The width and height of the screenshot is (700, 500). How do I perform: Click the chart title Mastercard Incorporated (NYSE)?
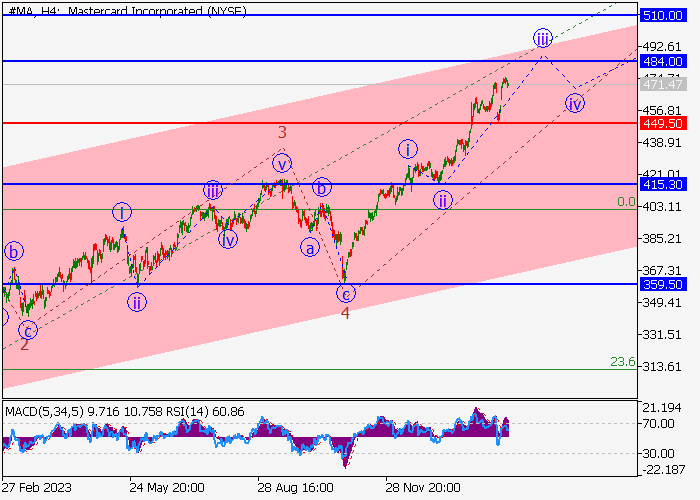coord(157,11)
